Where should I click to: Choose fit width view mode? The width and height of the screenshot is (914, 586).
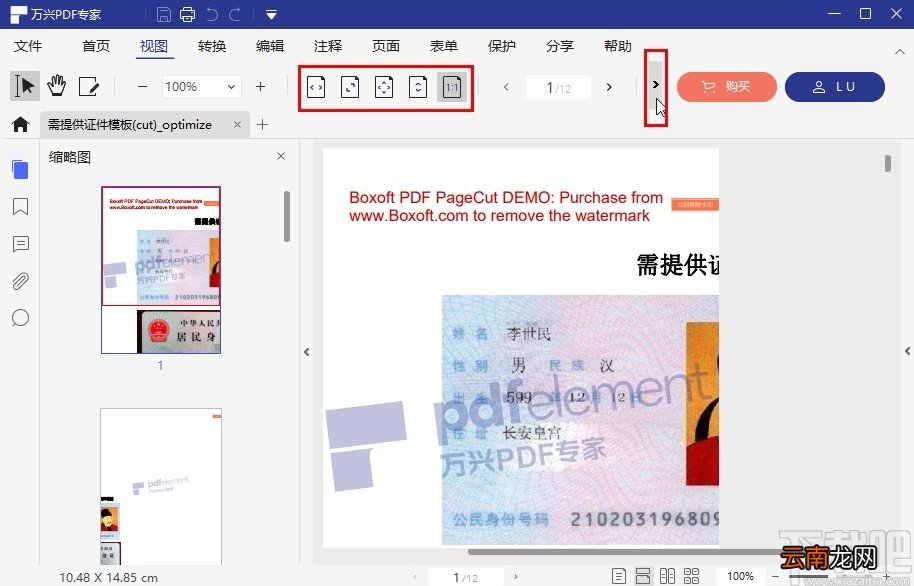point(316,87)
